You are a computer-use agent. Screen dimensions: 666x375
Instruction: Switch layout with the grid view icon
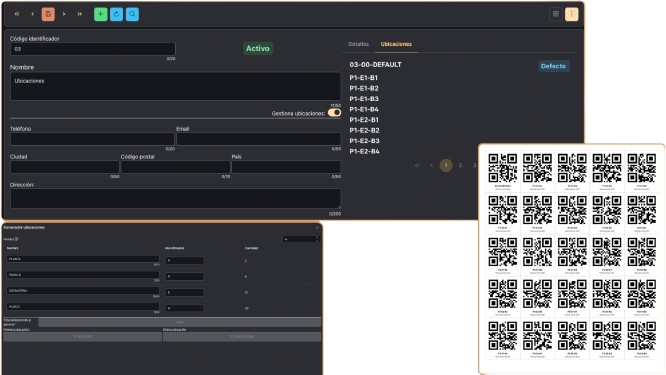pos(556,14)
